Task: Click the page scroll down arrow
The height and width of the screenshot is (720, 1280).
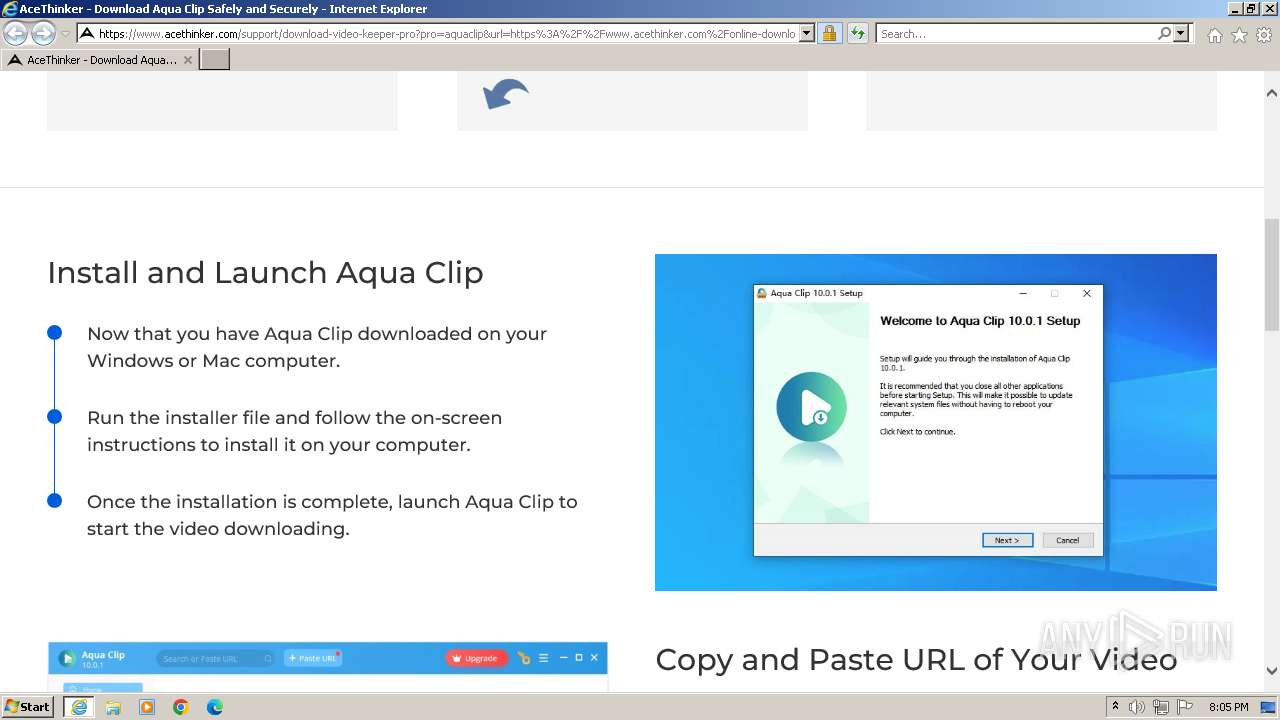Action: 1272,672
